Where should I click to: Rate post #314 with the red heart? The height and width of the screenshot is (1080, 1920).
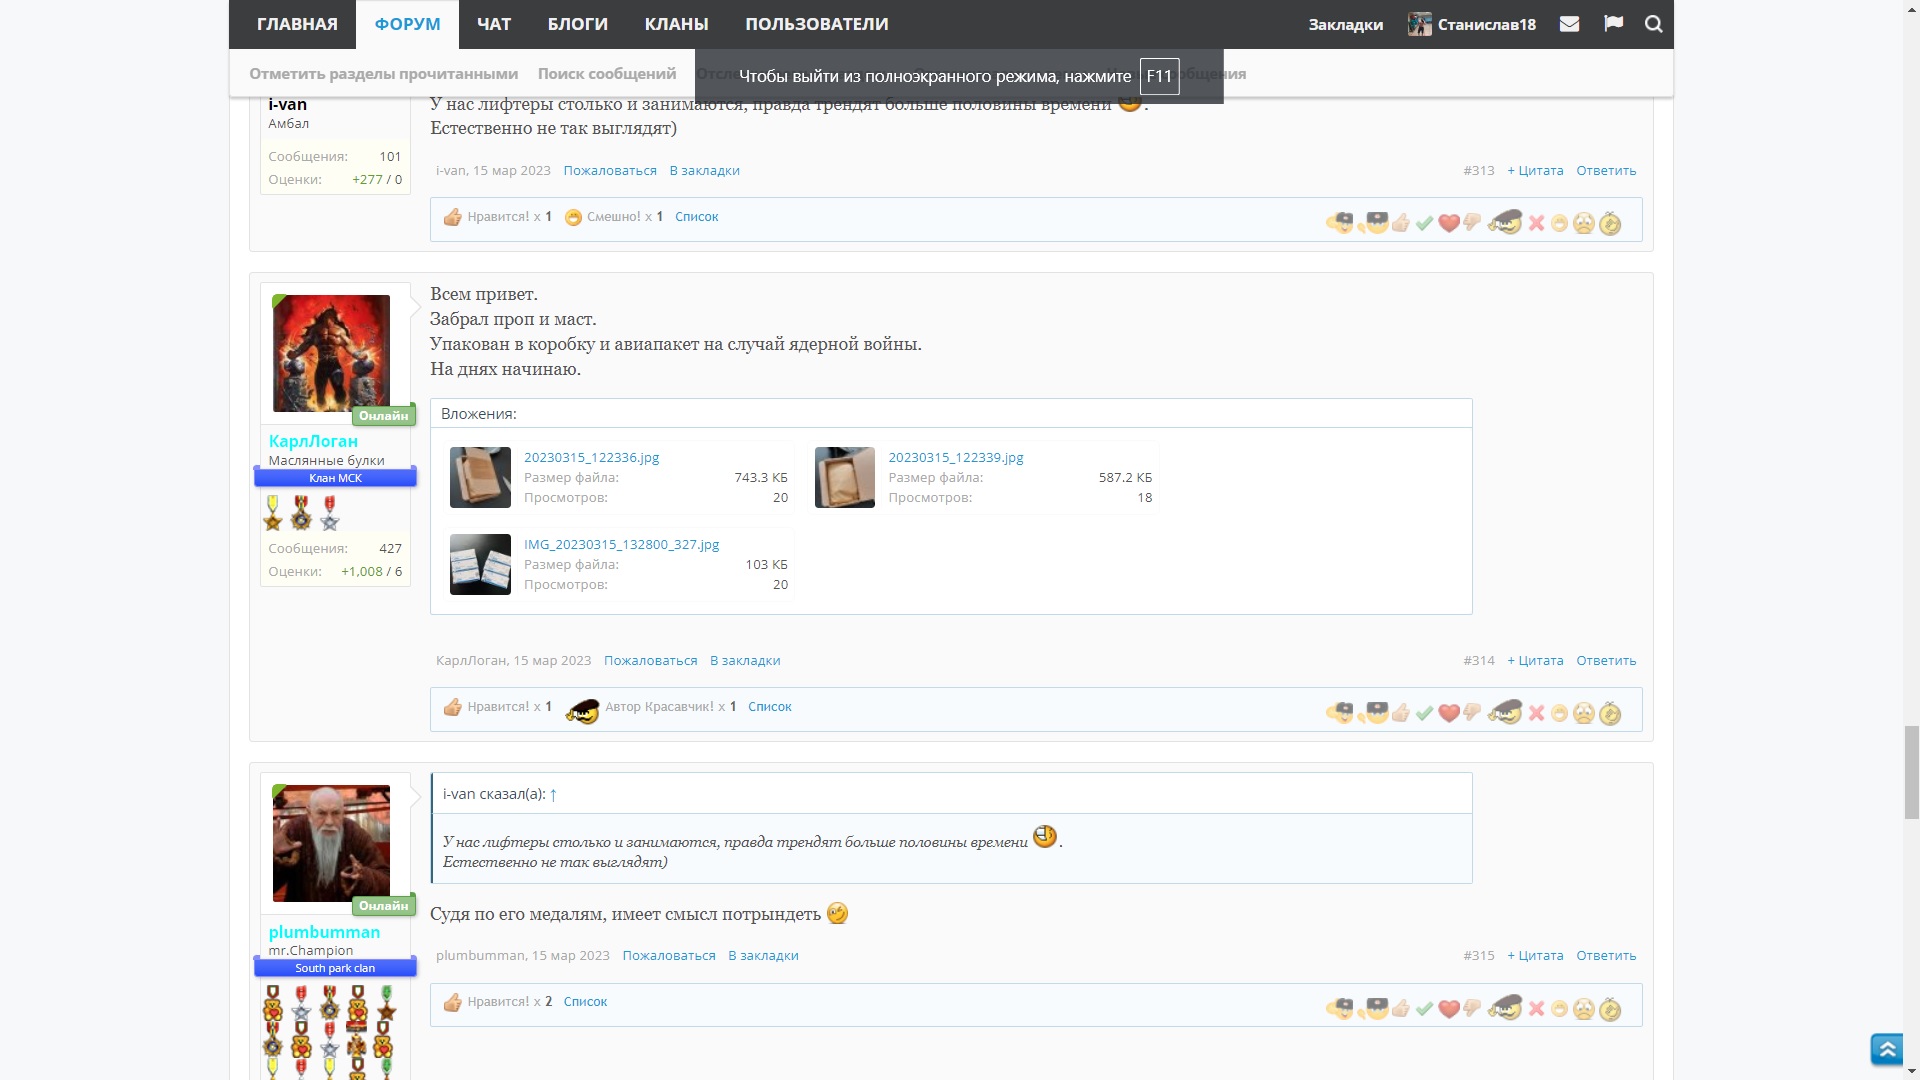(1448, 713)
